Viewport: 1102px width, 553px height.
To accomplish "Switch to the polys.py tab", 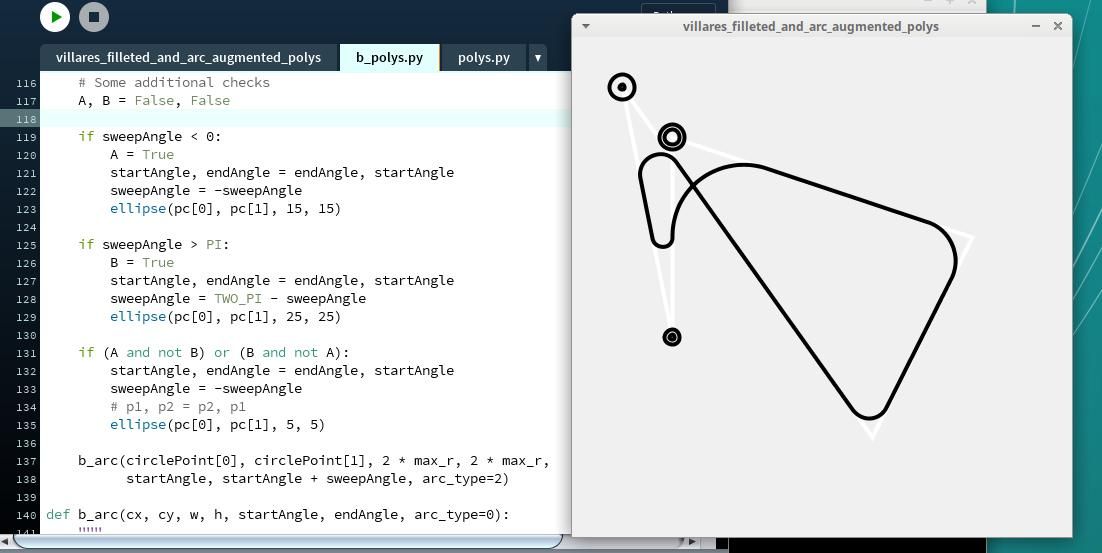I will pos(483,58).
